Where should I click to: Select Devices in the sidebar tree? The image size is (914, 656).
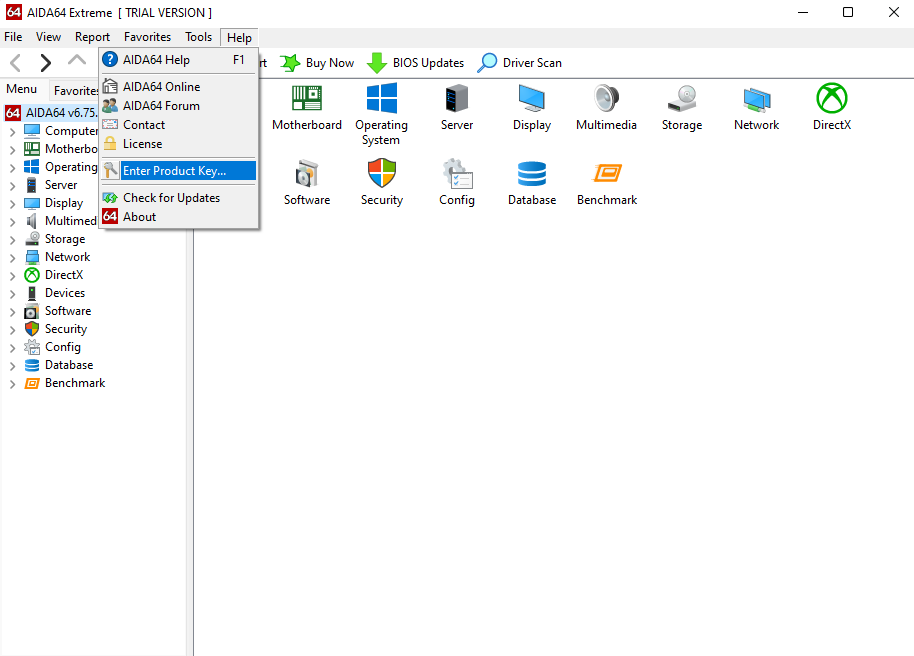(x=65, y=293)
